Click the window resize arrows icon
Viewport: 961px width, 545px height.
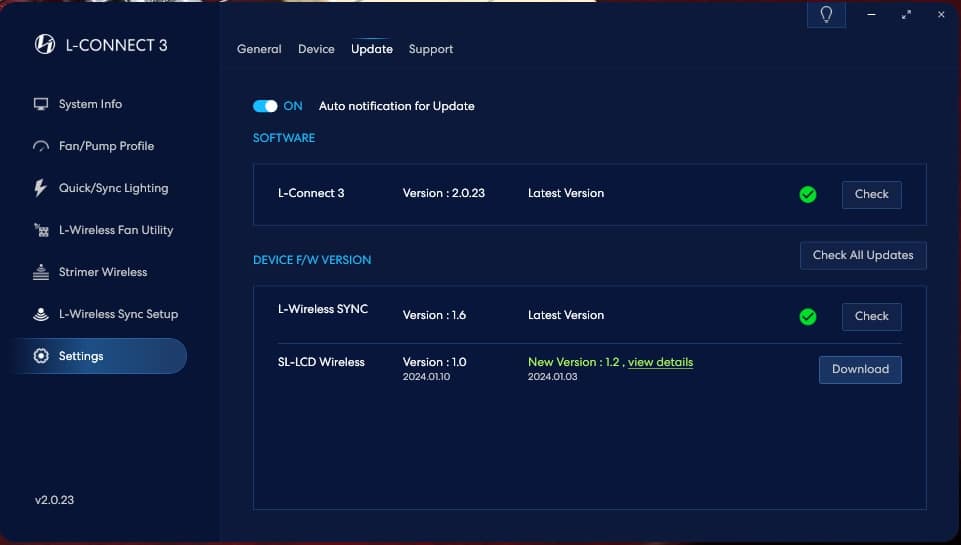[x=906, y=15]
